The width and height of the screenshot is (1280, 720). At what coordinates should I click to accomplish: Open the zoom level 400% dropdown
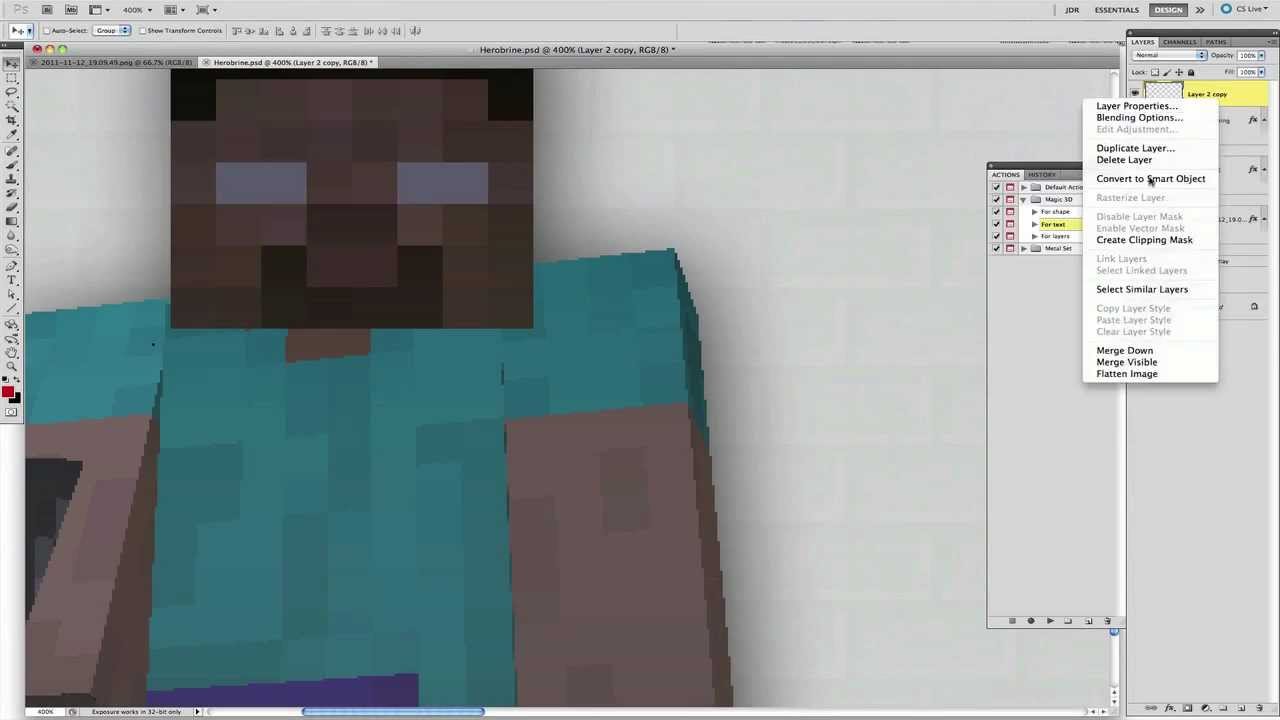138,10
